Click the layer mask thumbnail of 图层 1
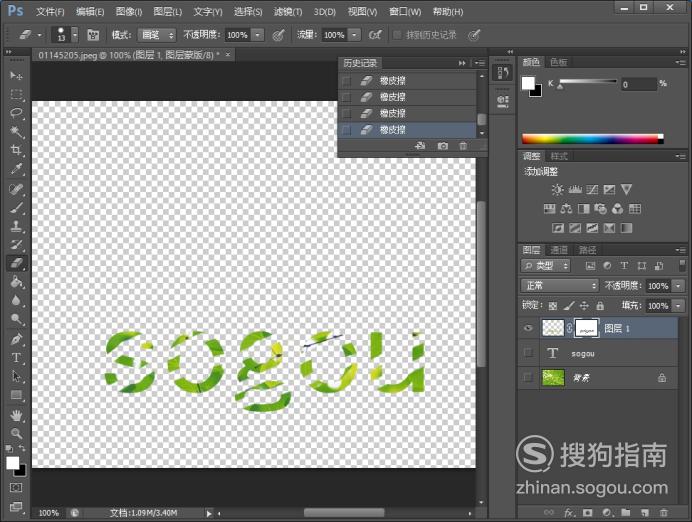692x522 pixels. tap(587, 328)
